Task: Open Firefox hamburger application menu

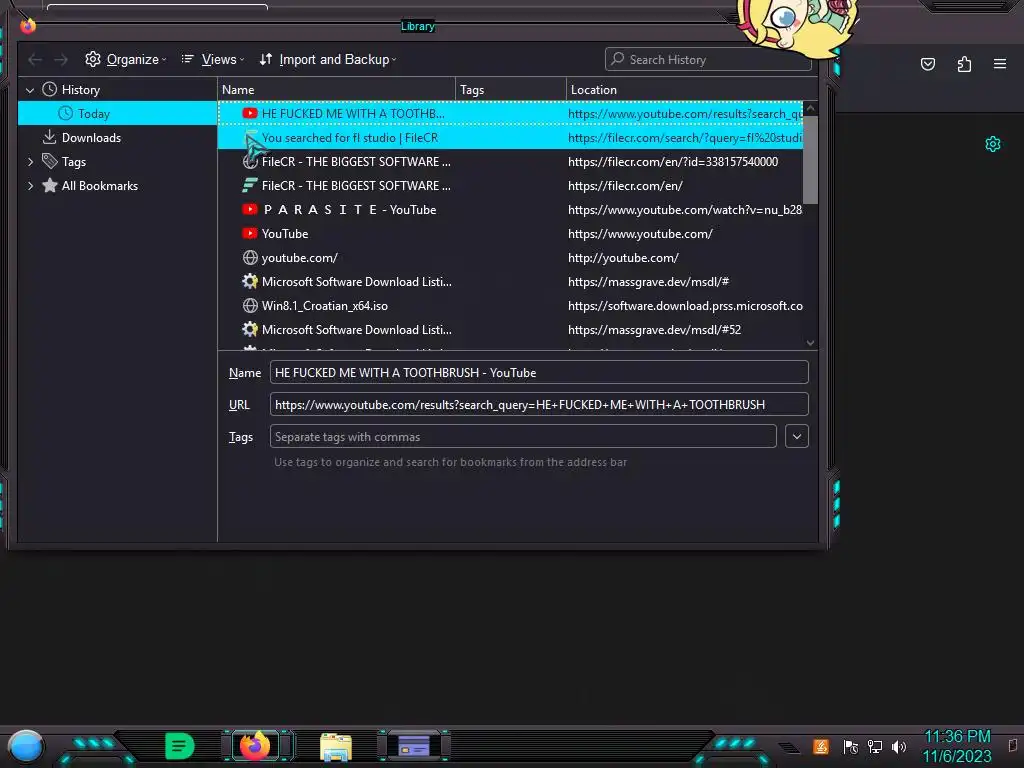Action: tap(1000, 64)
